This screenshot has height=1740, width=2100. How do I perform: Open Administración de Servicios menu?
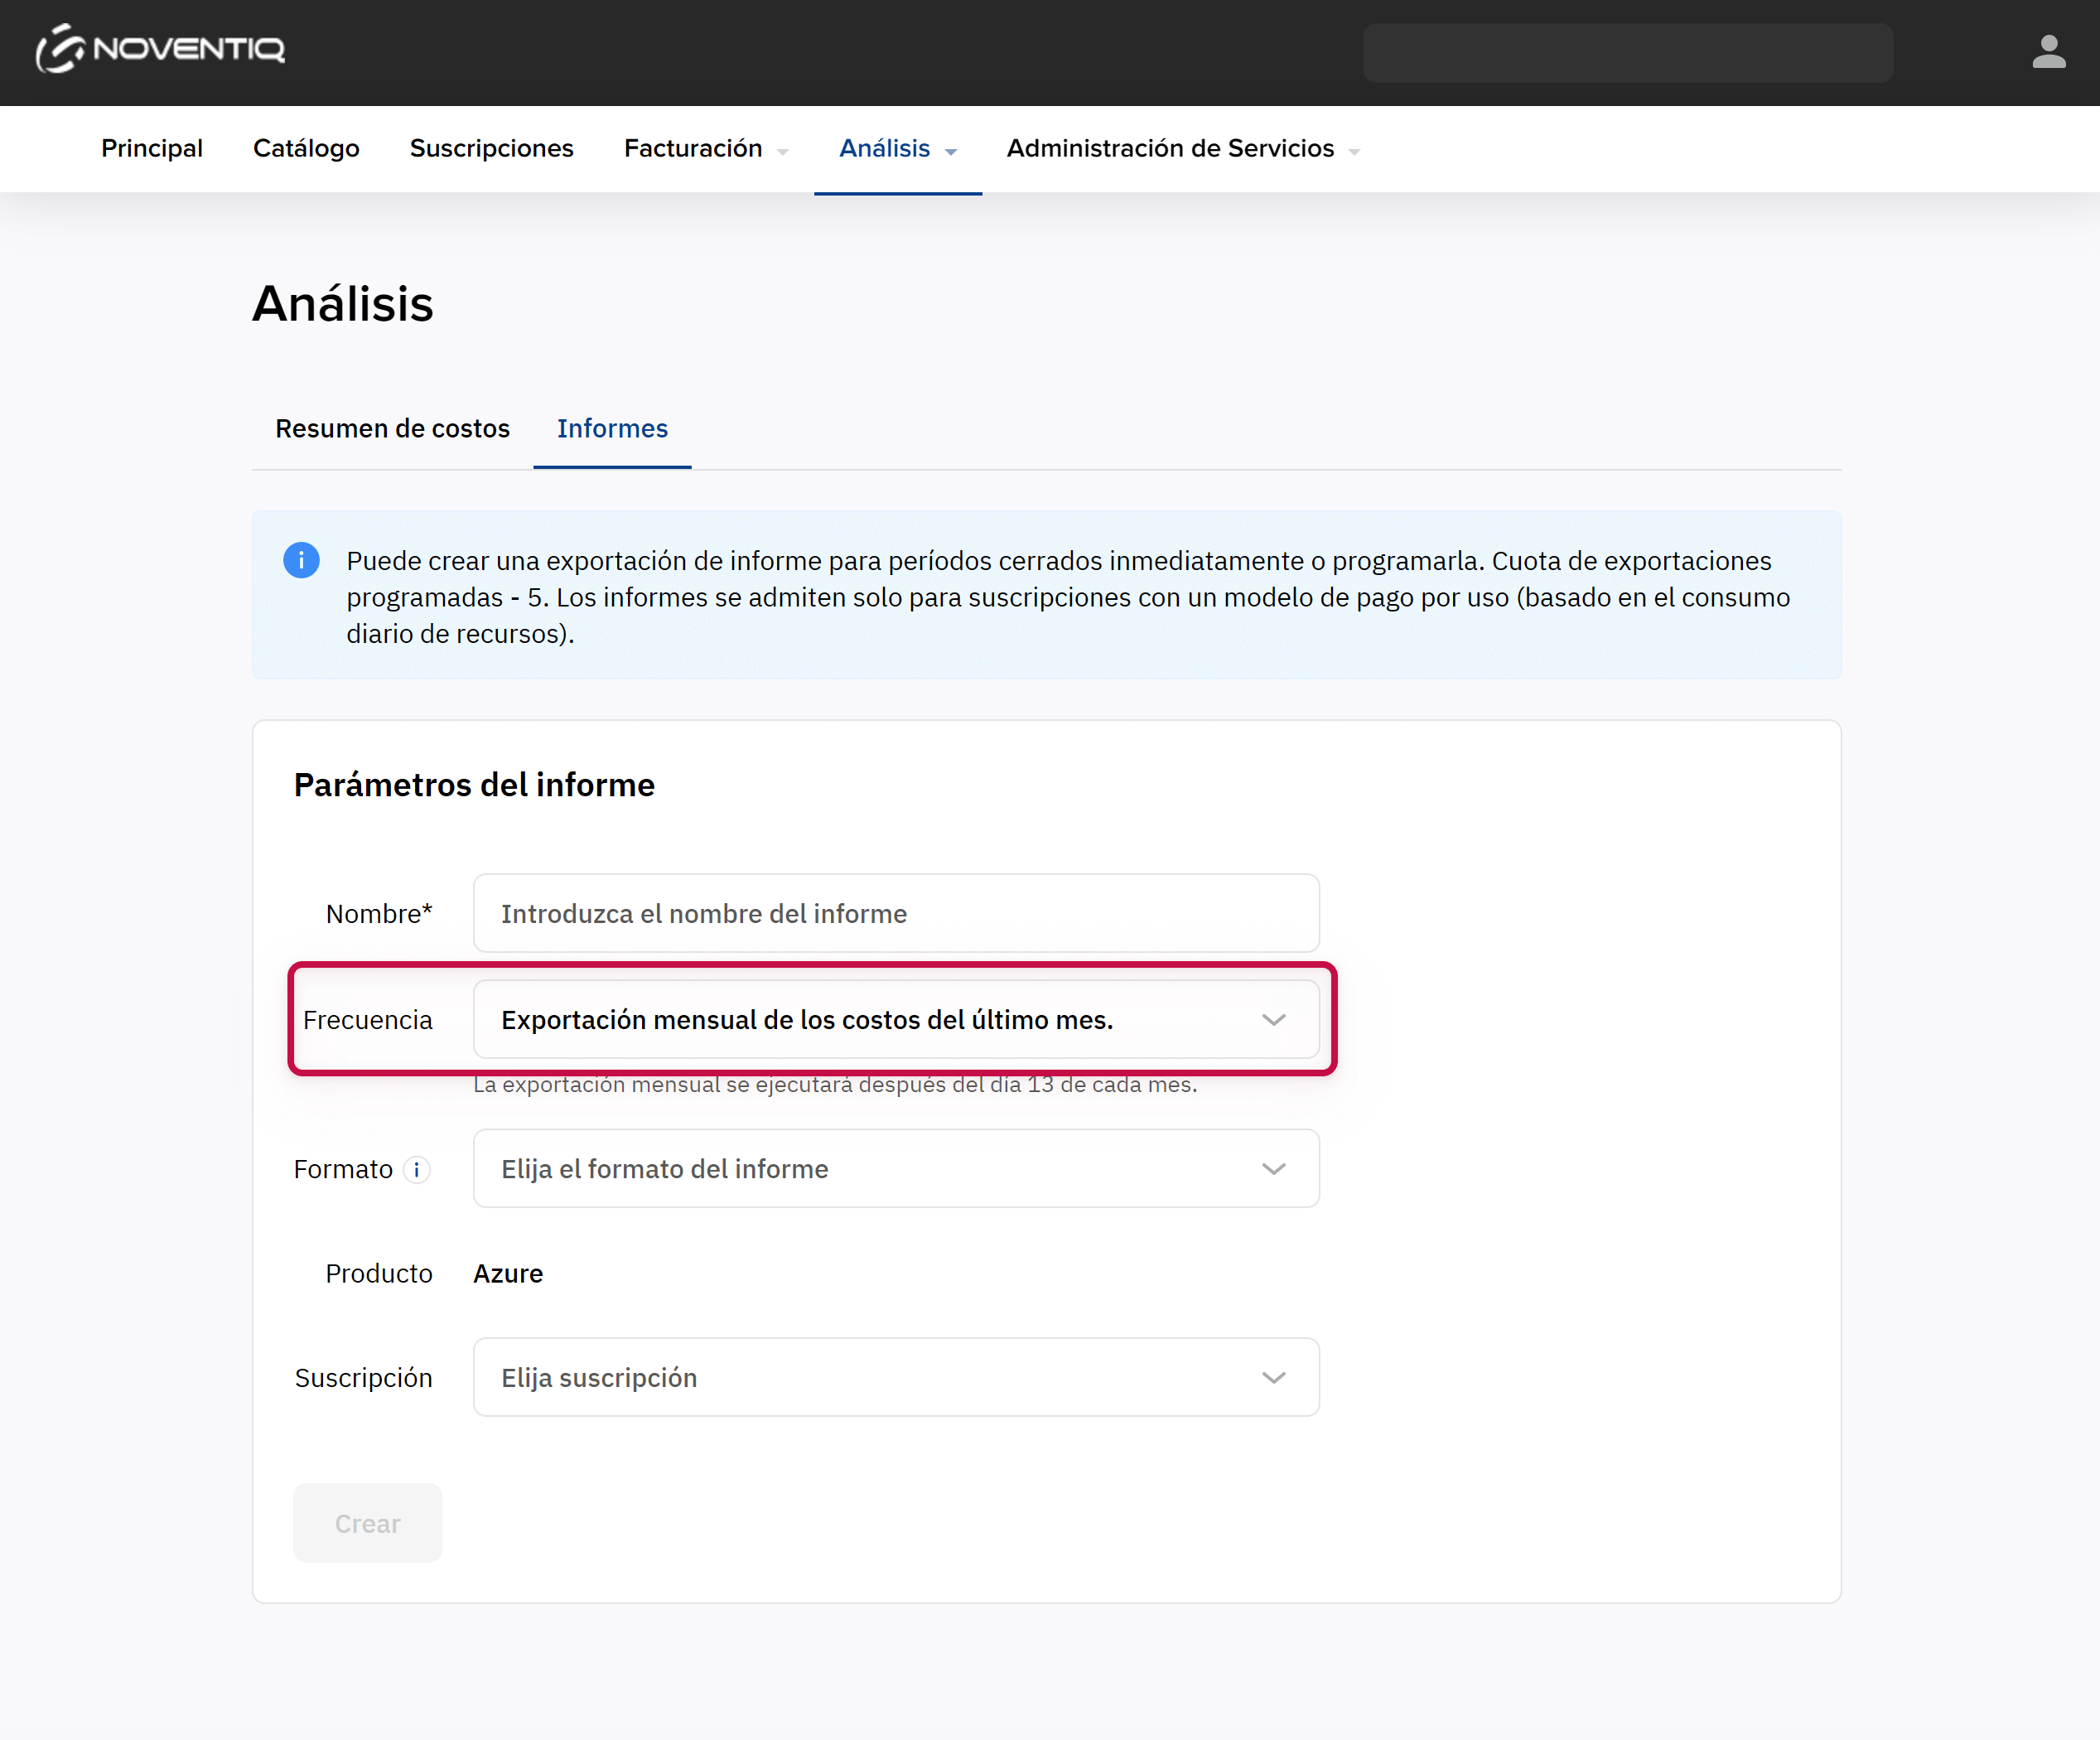(1170, 148)
